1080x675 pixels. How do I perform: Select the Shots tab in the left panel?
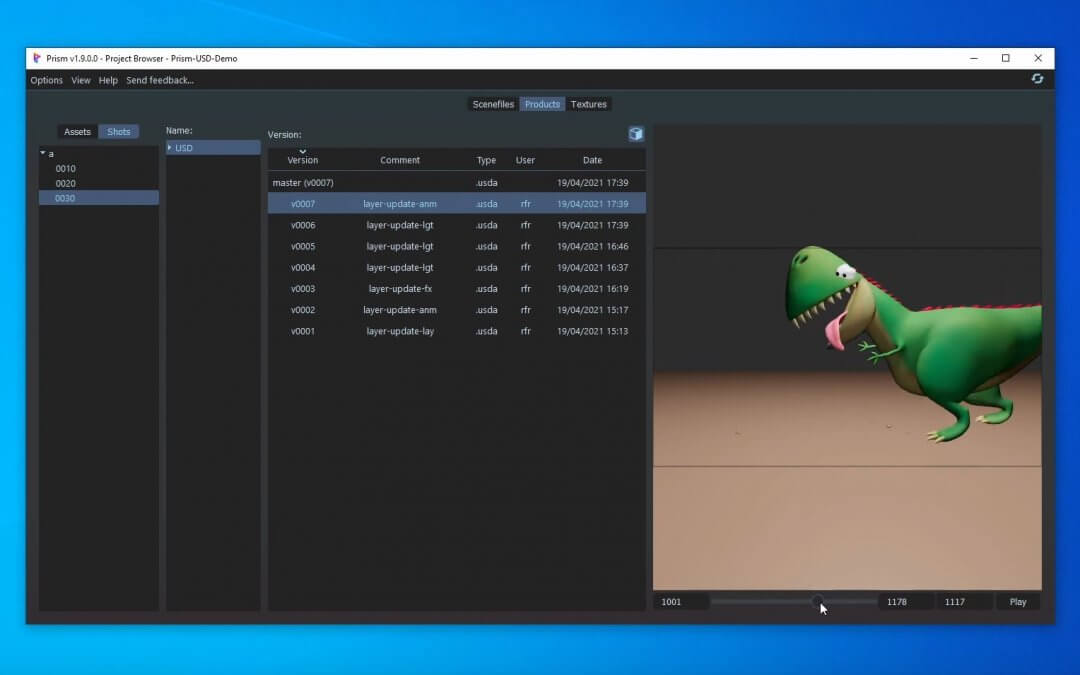click(x=118, y=131)
